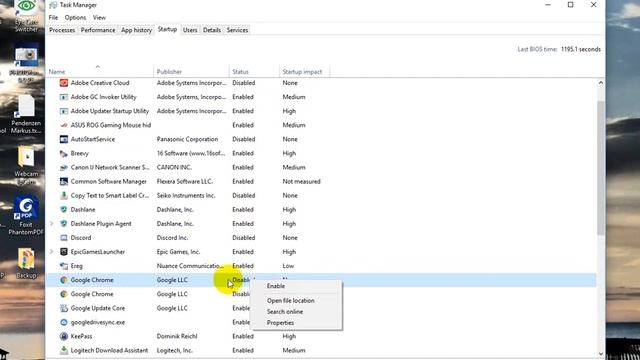The height and width of the screenshot is (360, 640).
Task: Open the View menu
Action: coord(99,18)
